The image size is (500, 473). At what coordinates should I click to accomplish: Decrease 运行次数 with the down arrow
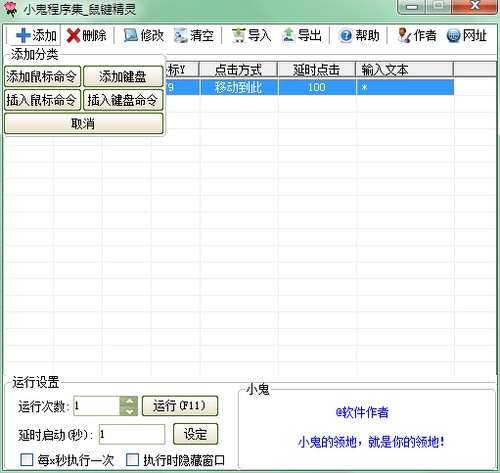point(129,411)
